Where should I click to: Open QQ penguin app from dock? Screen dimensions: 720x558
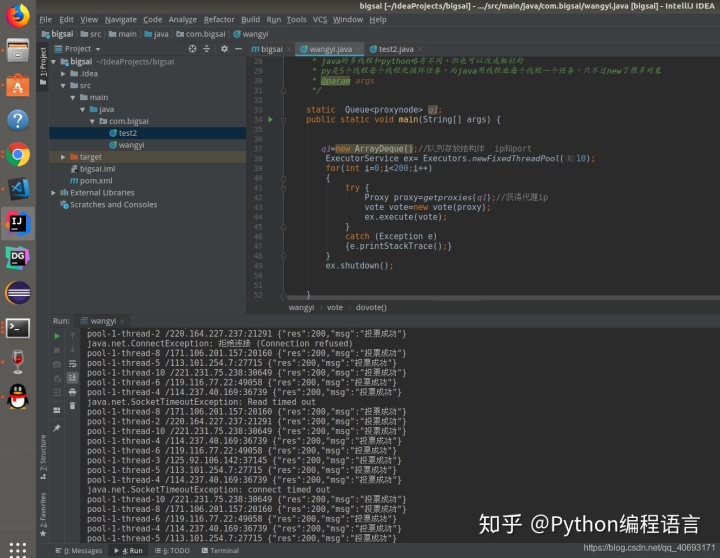click(17, 396)
